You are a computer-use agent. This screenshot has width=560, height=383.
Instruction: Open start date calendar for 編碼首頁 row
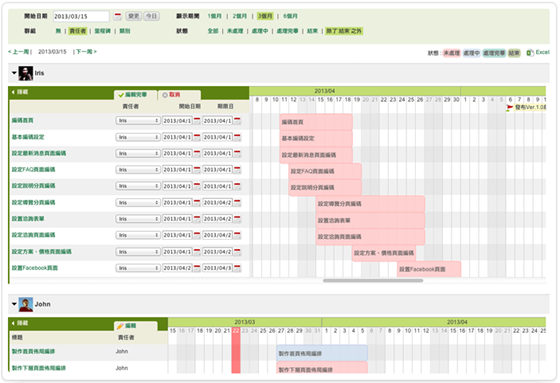[x=197, y=121]
